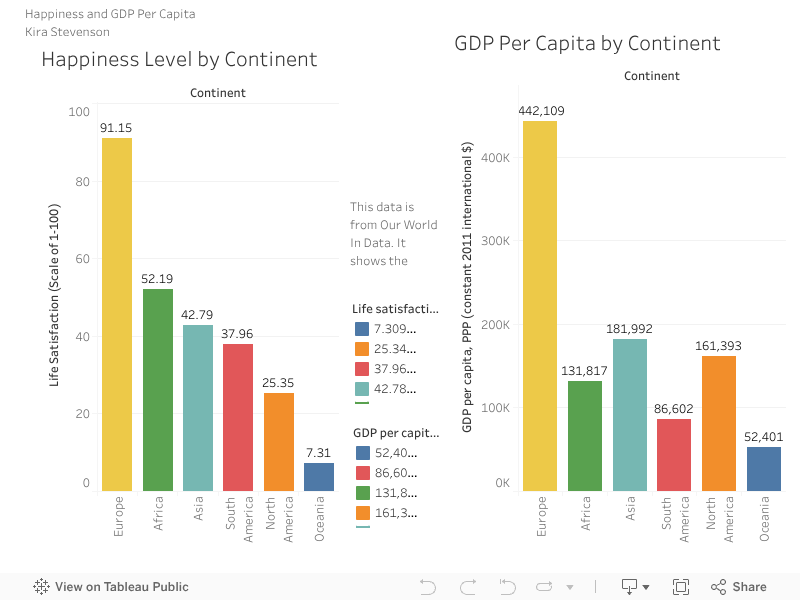Expand the dropdown arrow beside the Refresh icon
The height and width of the screenshot is (600, 800).
tap(570, 588)
